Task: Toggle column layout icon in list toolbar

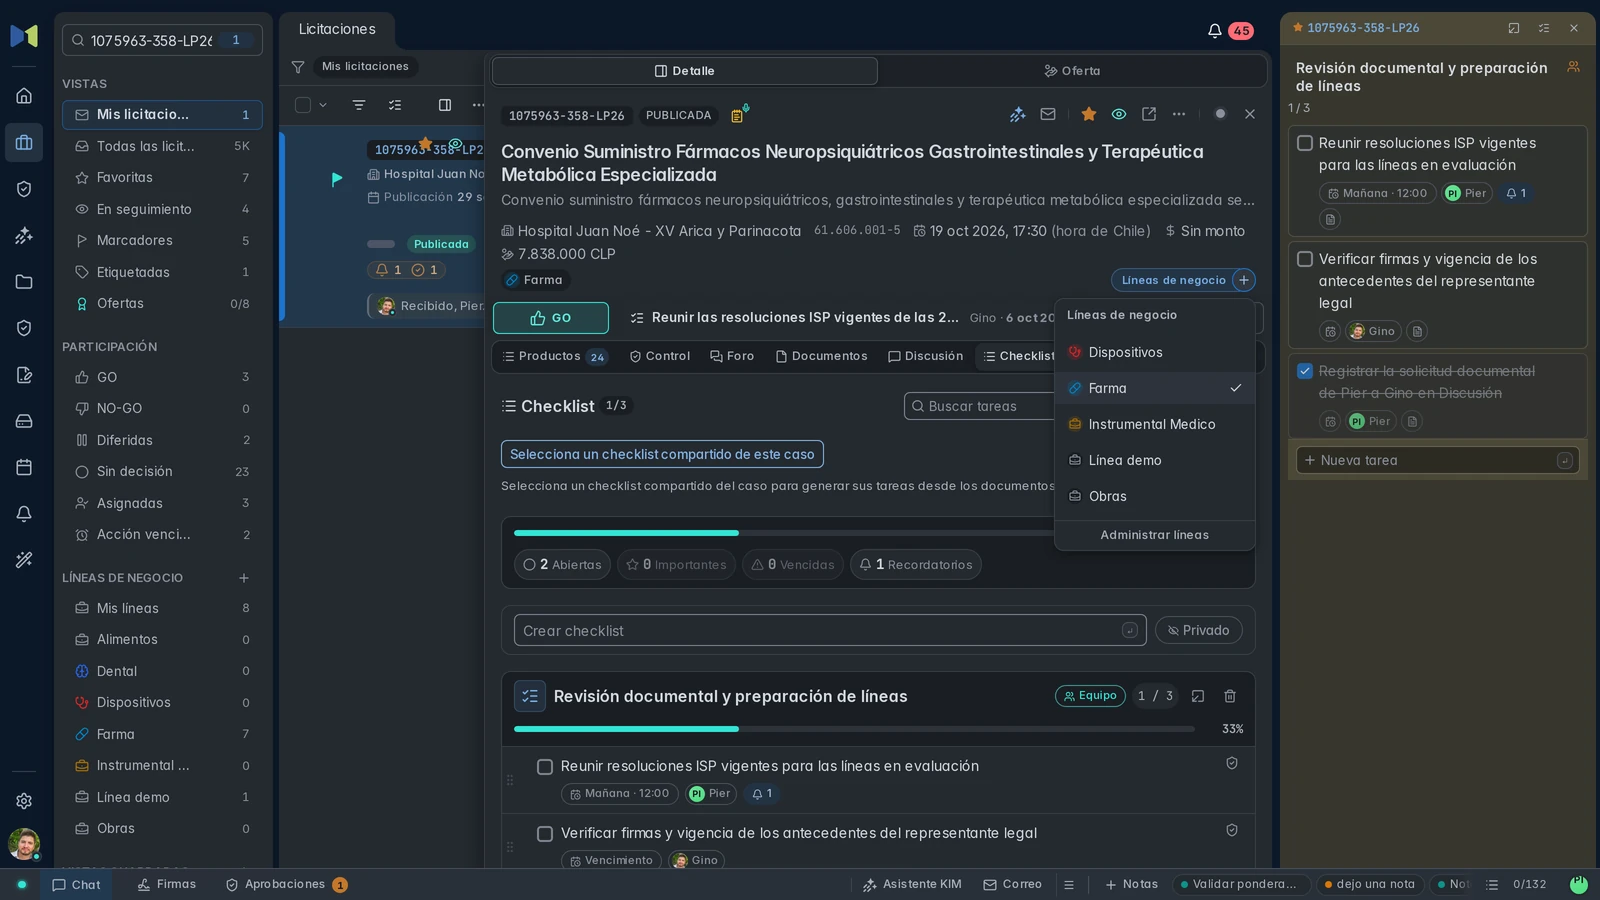Action: click(445, 105)
